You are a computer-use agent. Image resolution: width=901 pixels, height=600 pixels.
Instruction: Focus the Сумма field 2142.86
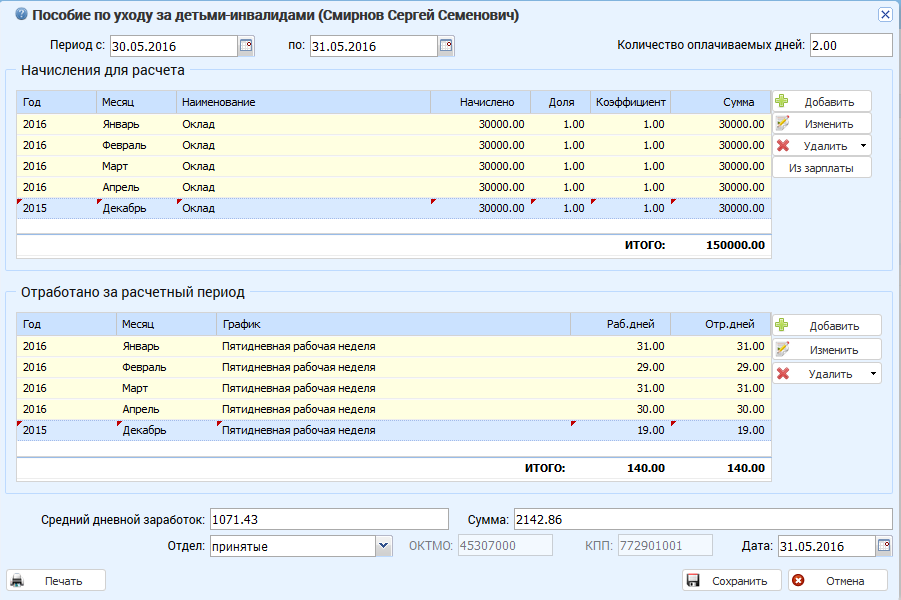tap(703, 519)
